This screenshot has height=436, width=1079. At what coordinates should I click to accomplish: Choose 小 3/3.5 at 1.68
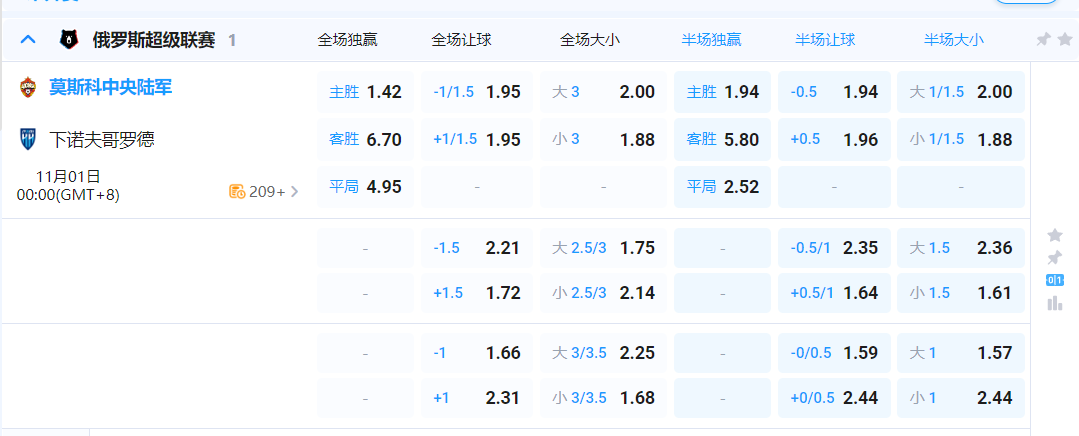[x=603, y=398]
